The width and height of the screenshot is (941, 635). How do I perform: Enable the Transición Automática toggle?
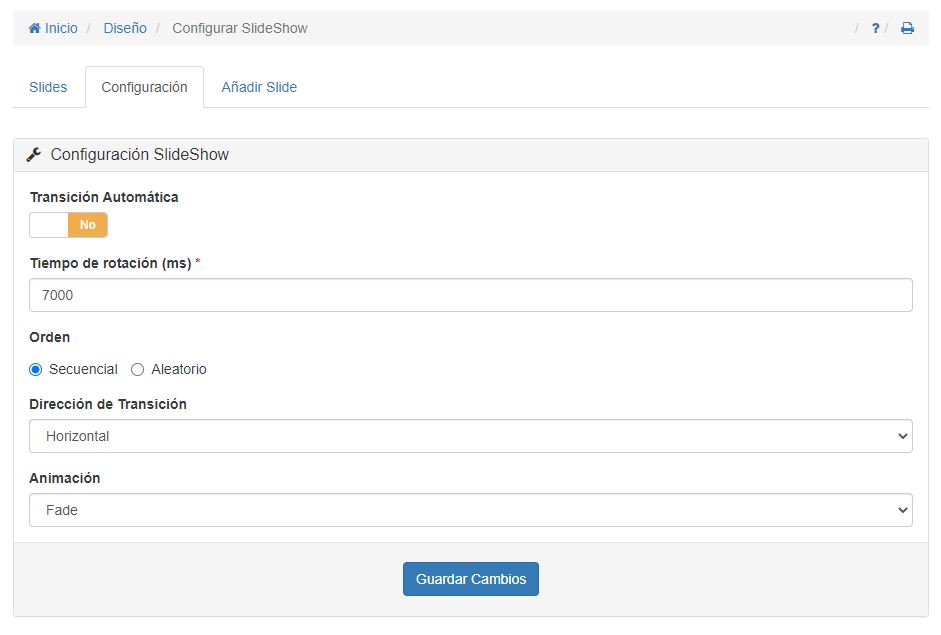click(48, 224)
